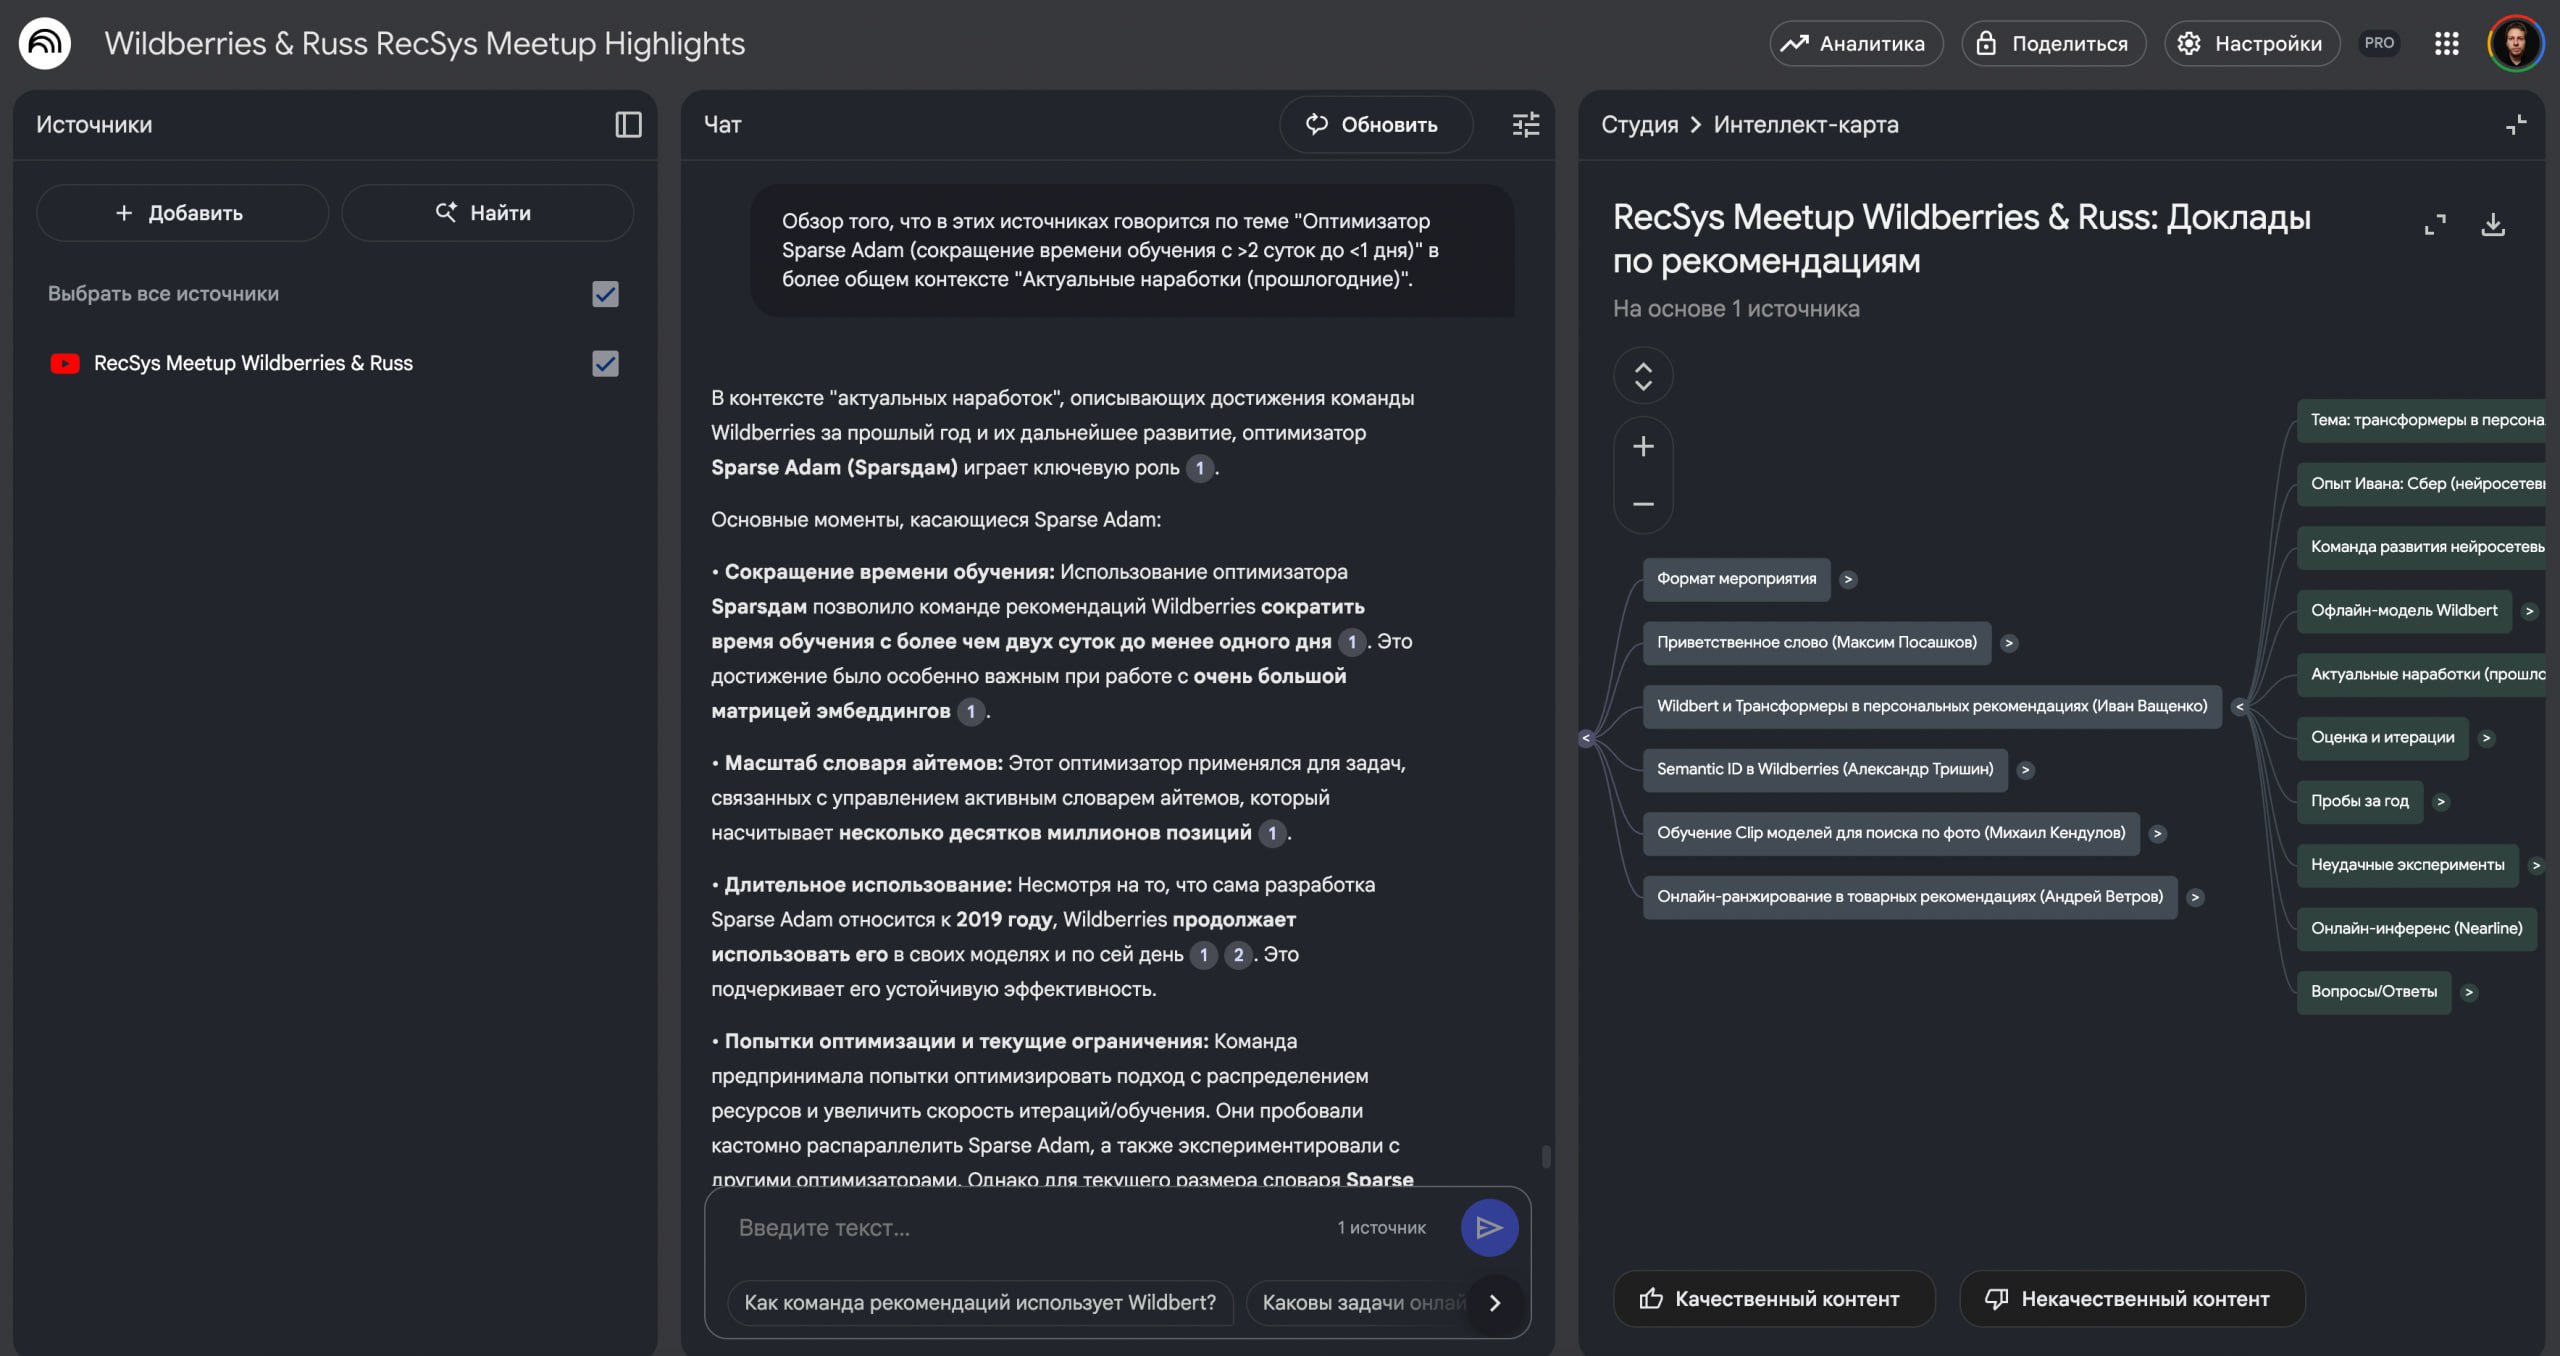Expand or collapse all mind map nodes
Image resolution: width=2560 pixels, height=1356 pixels.
[x=1643, y=376]
